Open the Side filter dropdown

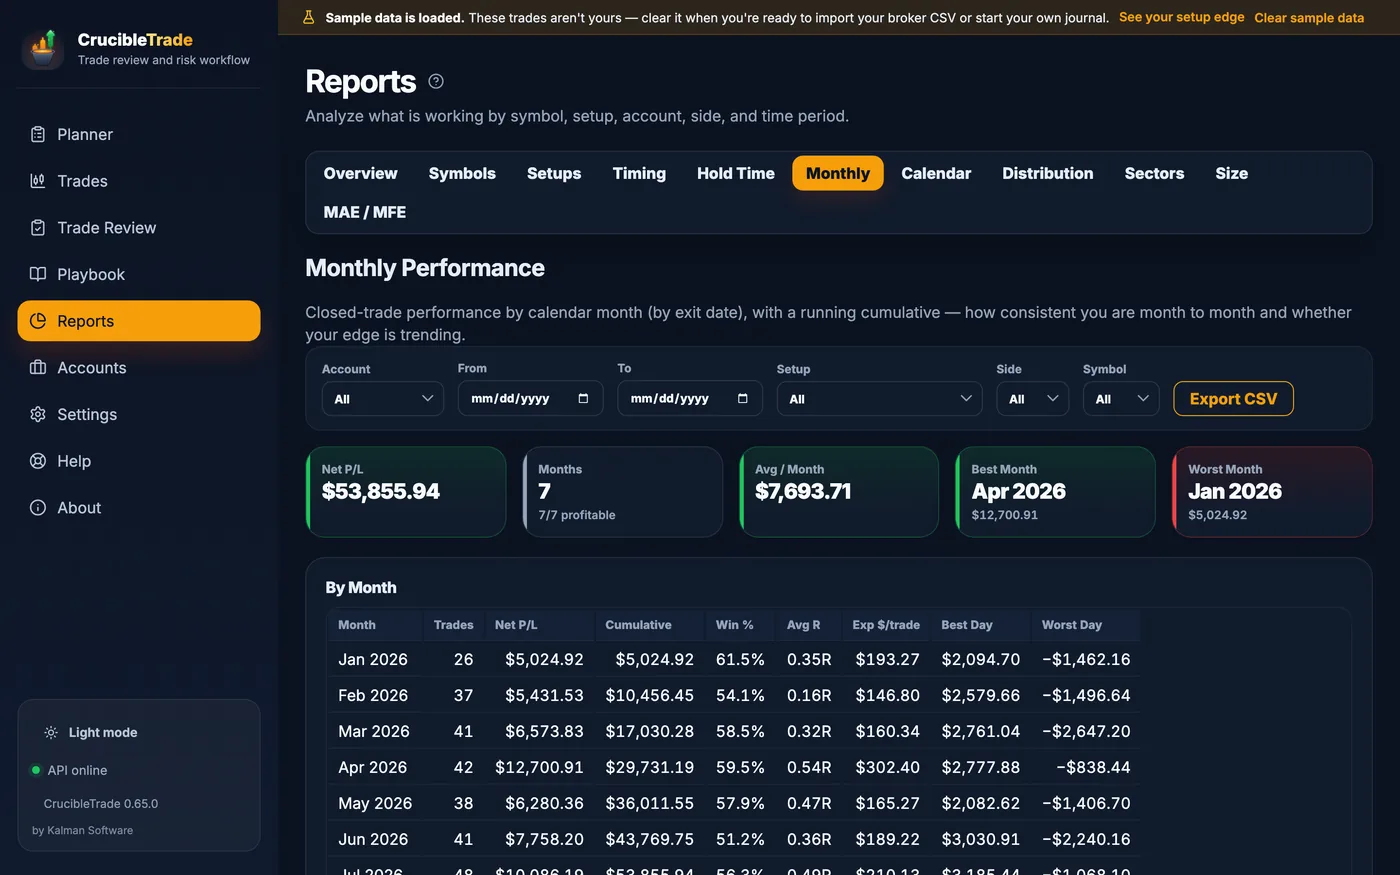coord(1033,398)
